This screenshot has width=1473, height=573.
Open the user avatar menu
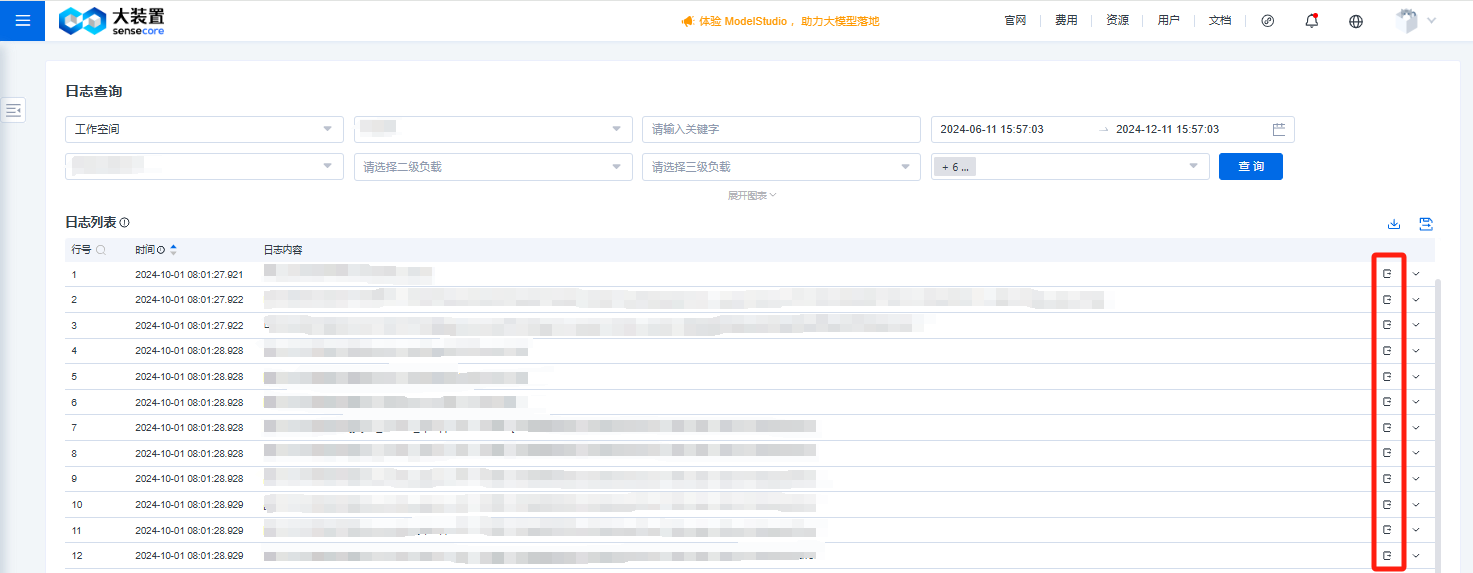click(x=1407, y=21)
